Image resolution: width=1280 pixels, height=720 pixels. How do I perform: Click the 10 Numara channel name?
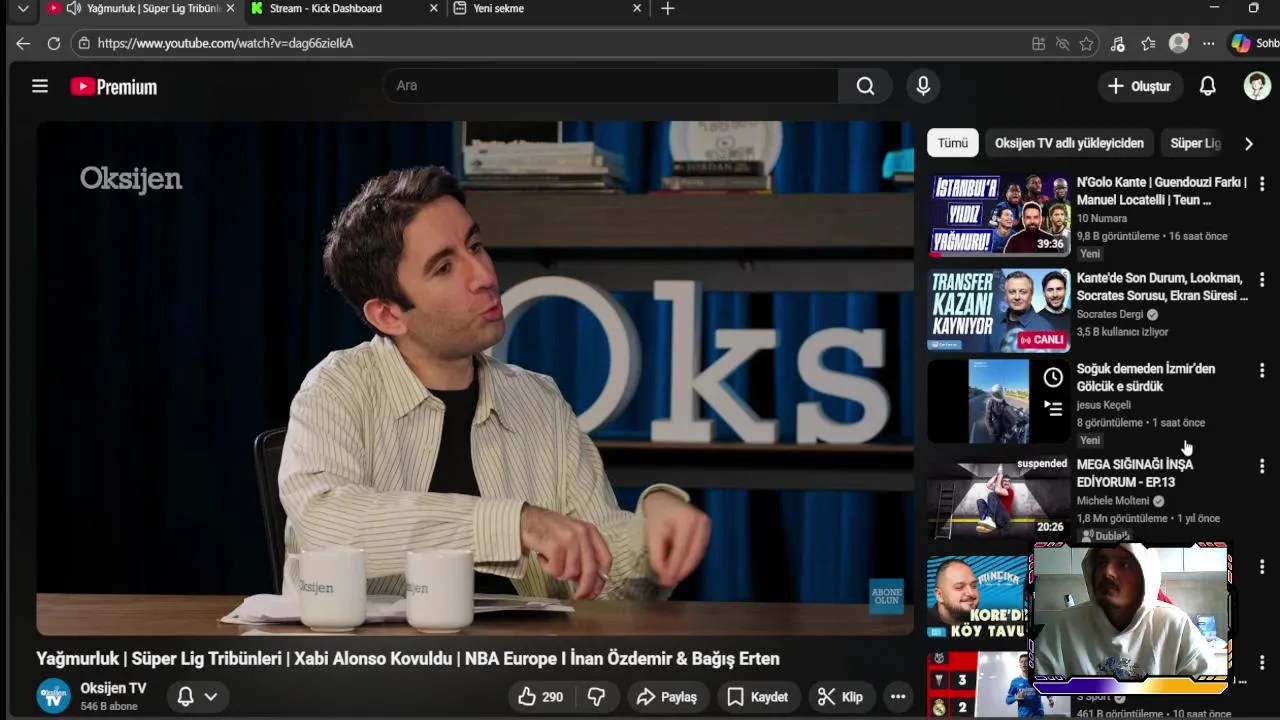(1102, 218)
